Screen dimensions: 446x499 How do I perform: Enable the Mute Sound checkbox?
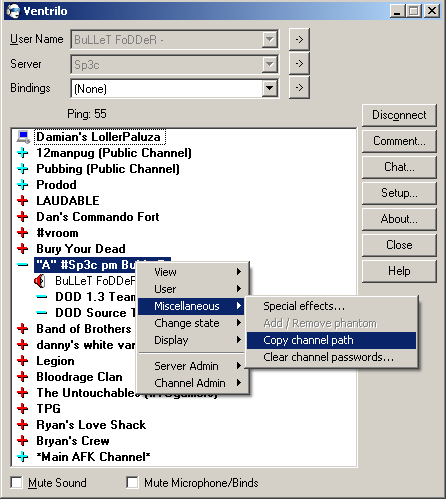pos(16,482)
